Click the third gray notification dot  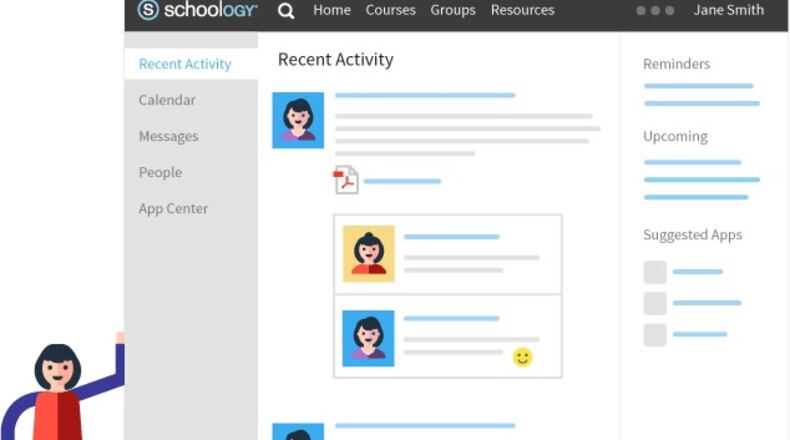(670, 11)
